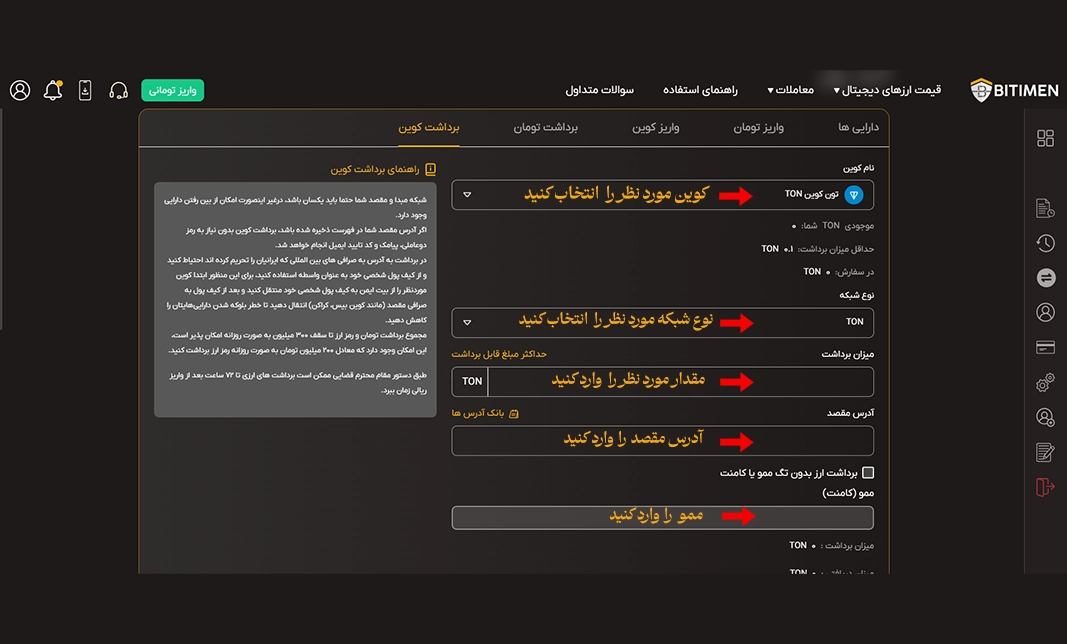The image size is (1067, 644).
Task: Expand قیمت ارزهای دیجیتال menu
Action: pyautogui.click(x=887, y=90)
